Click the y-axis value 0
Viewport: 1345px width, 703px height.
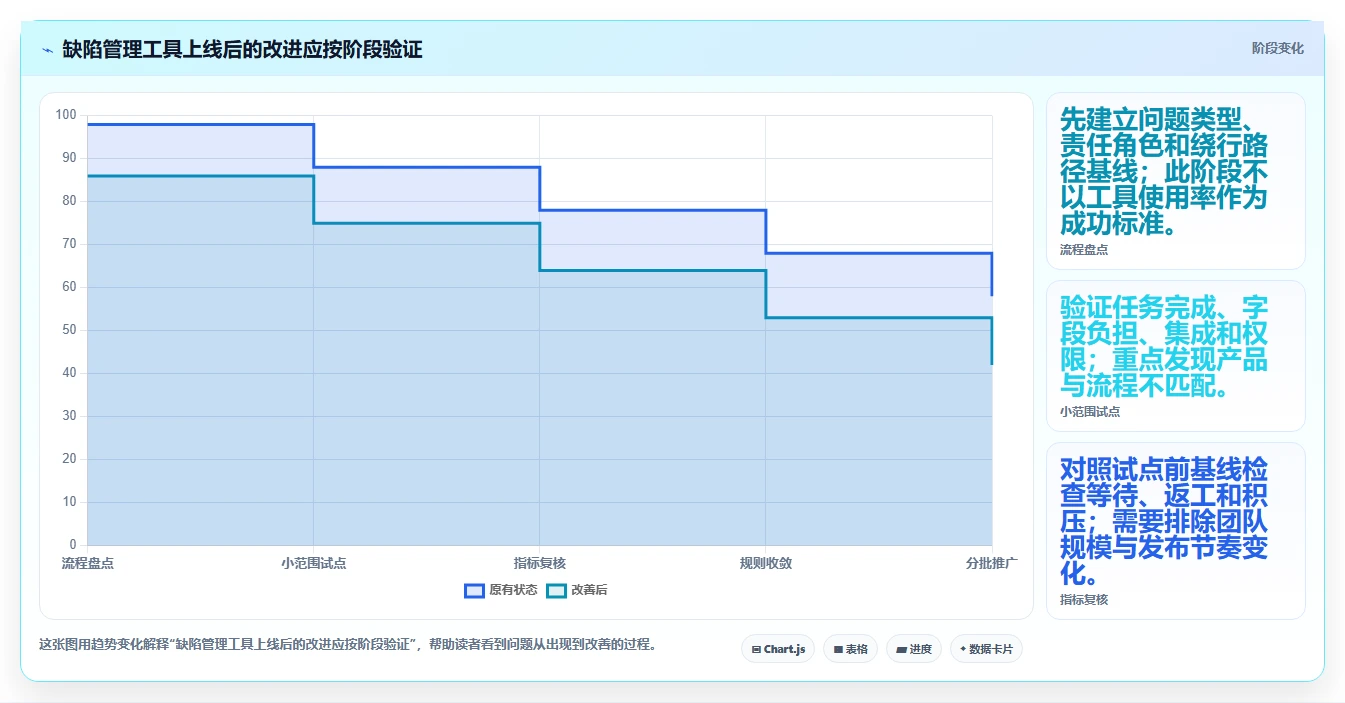(x=73, y=545)
